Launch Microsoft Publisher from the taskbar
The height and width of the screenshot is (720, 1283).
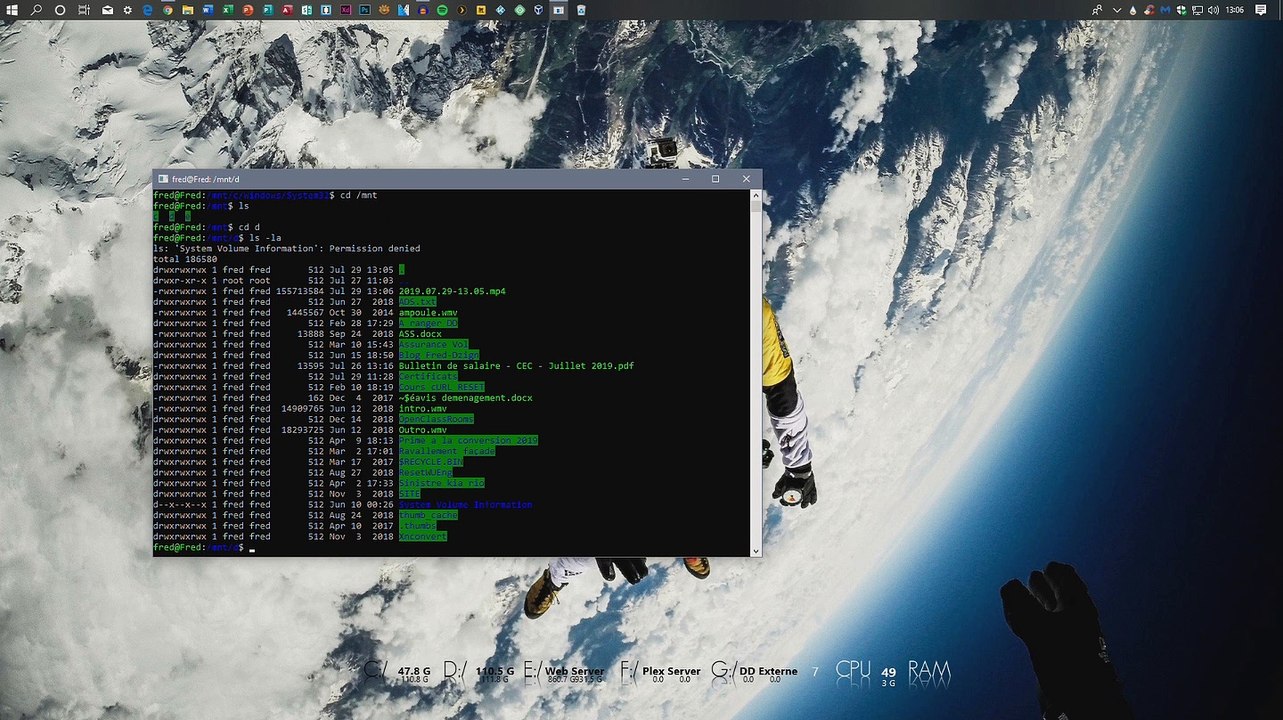click(x=268, y=10)
